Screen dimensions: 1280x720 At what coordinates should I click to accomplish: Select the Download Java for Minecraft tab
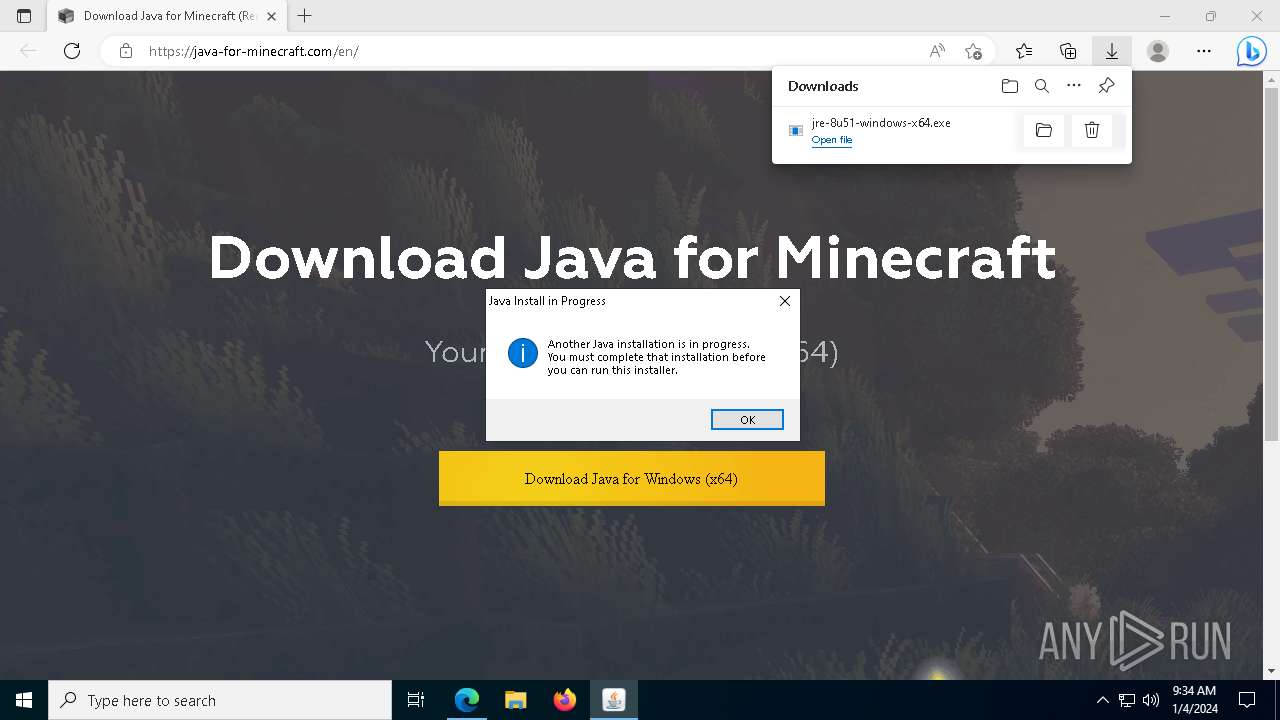point(167,16)
